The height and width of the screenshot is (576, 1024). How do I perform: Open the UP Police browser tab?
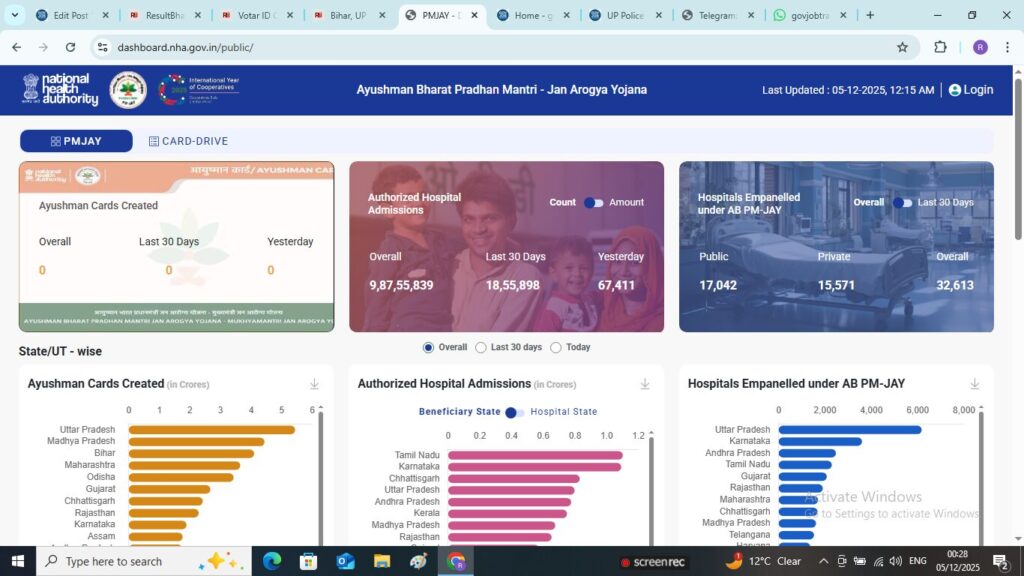coord(624,15)
